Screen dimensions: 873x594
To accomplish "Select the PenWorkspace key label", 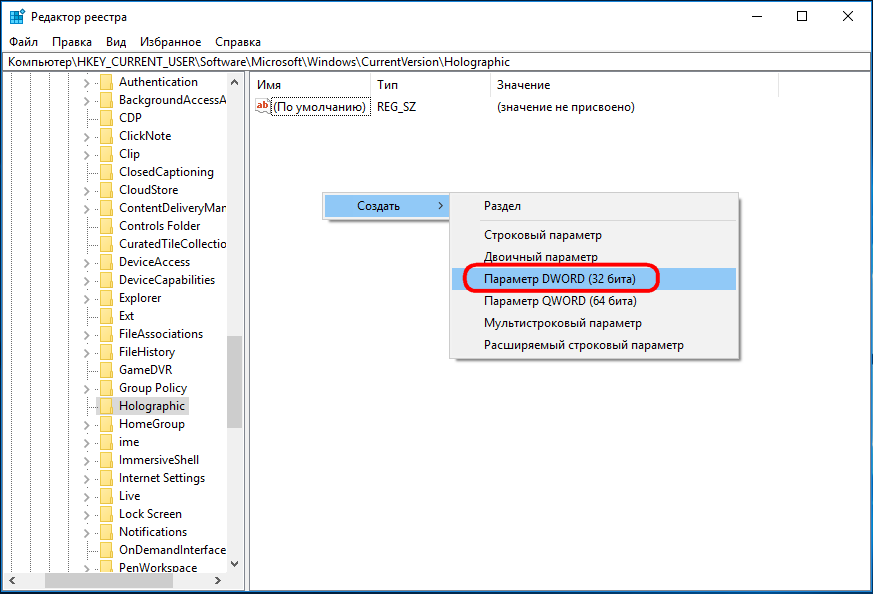I will coord(158,567).
